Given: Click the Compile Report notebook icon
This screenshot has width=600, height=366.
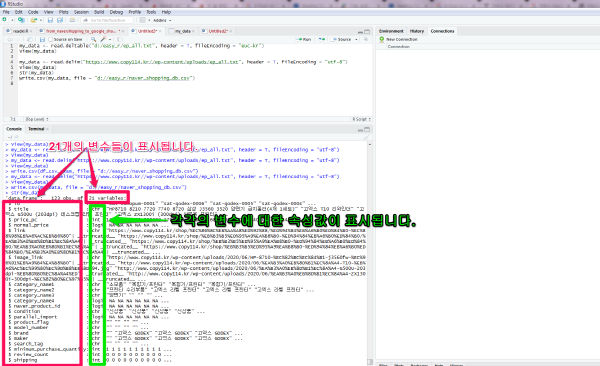Looking at the screenshot, I should click(120, 39).
